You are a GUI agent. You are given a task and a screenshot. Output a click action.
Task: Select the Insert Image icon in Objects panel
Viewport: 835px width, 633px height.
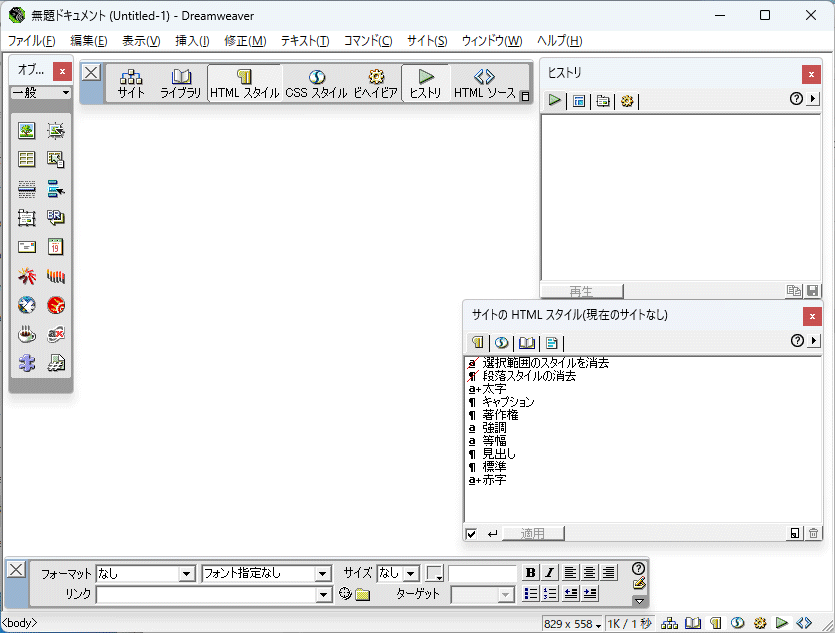(27, 130)
